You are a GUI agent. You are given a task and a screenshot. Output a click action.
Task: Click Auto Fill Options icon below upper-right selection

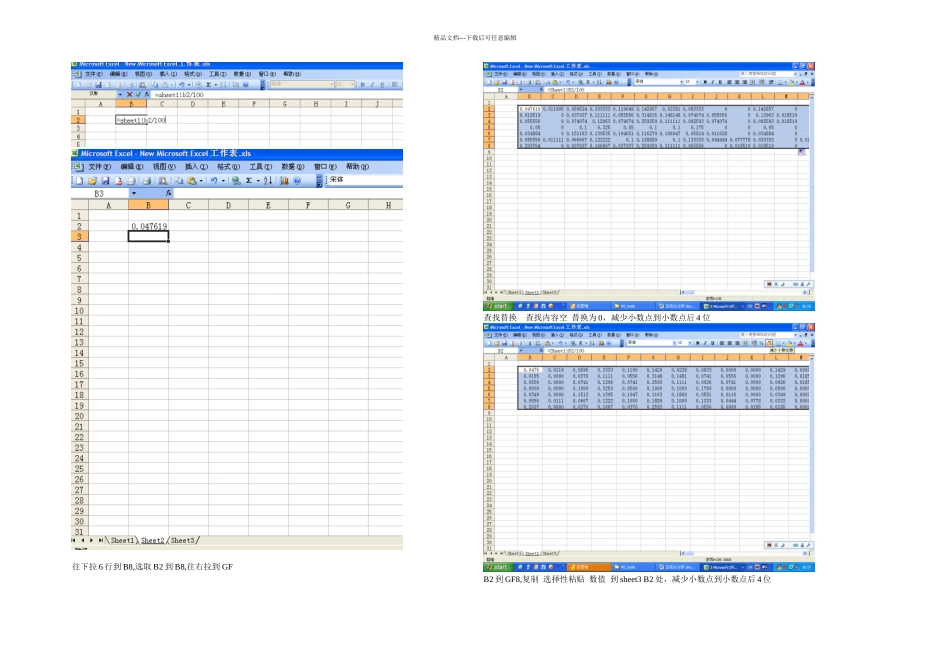pos(802,151)
